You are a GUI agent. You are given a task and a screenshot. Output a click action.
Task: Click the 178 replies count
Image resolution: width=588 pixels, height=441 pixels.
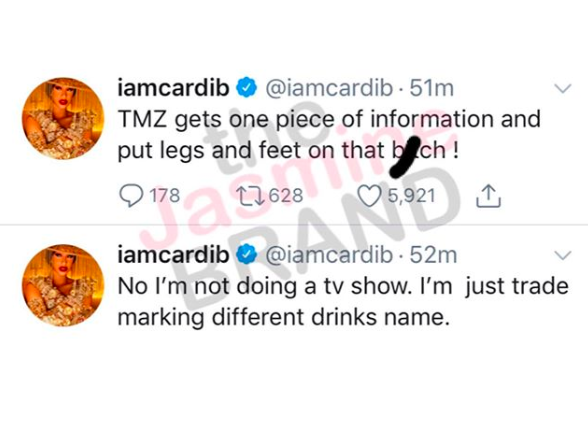[x=165, y=196]
